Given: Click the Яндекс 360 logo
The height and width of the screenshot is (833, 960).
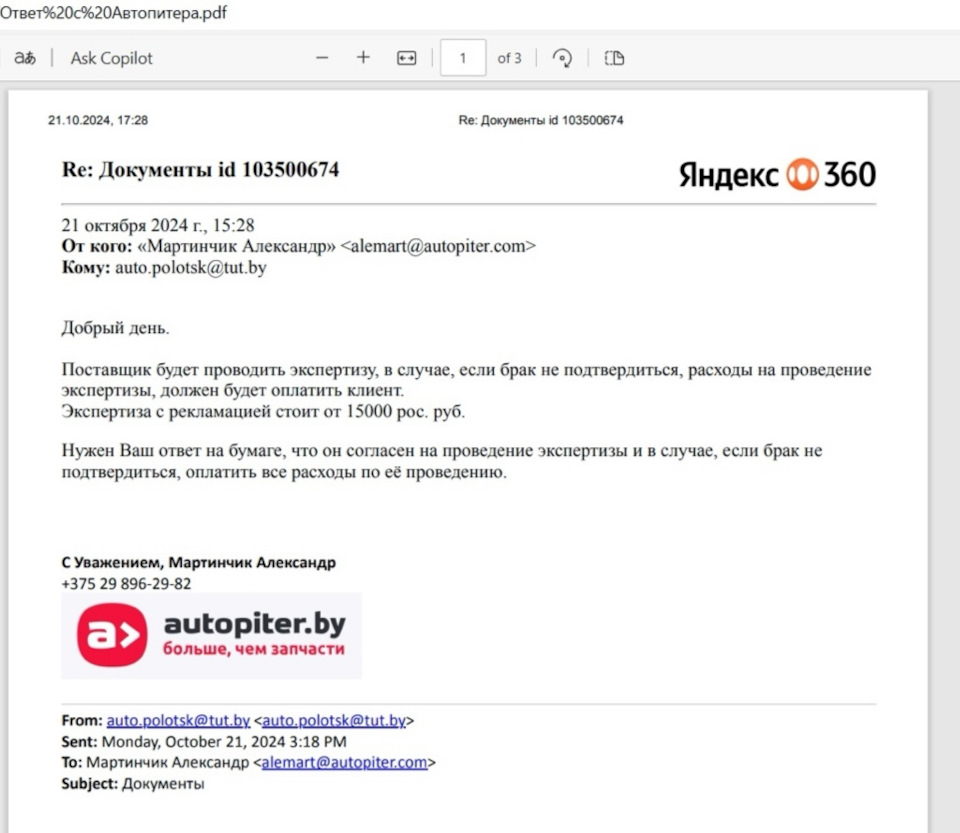Looking at the screenshot, I should pos(777,175).
